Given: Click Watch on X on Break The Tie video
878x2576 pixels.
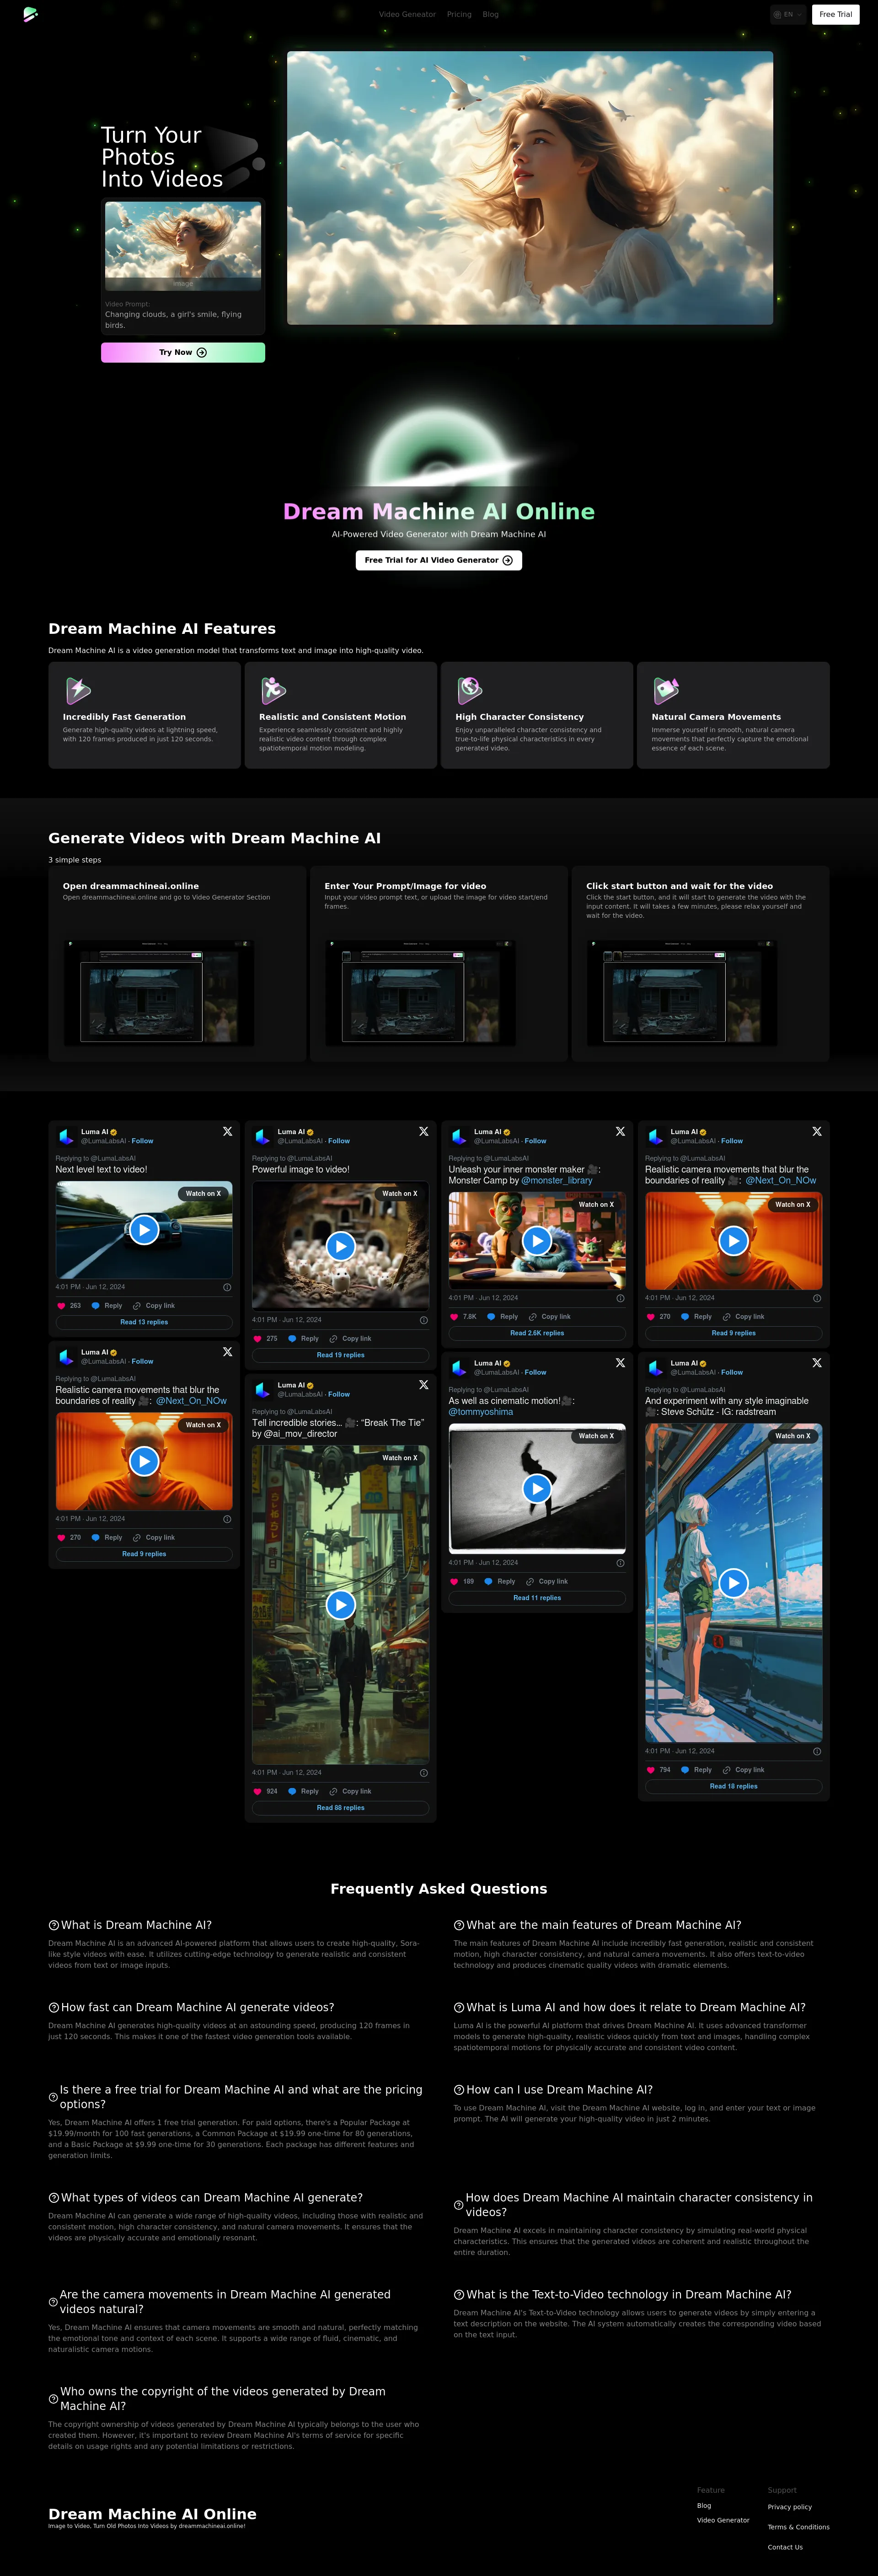Looking at the screenshot, I should [400, 1458].
